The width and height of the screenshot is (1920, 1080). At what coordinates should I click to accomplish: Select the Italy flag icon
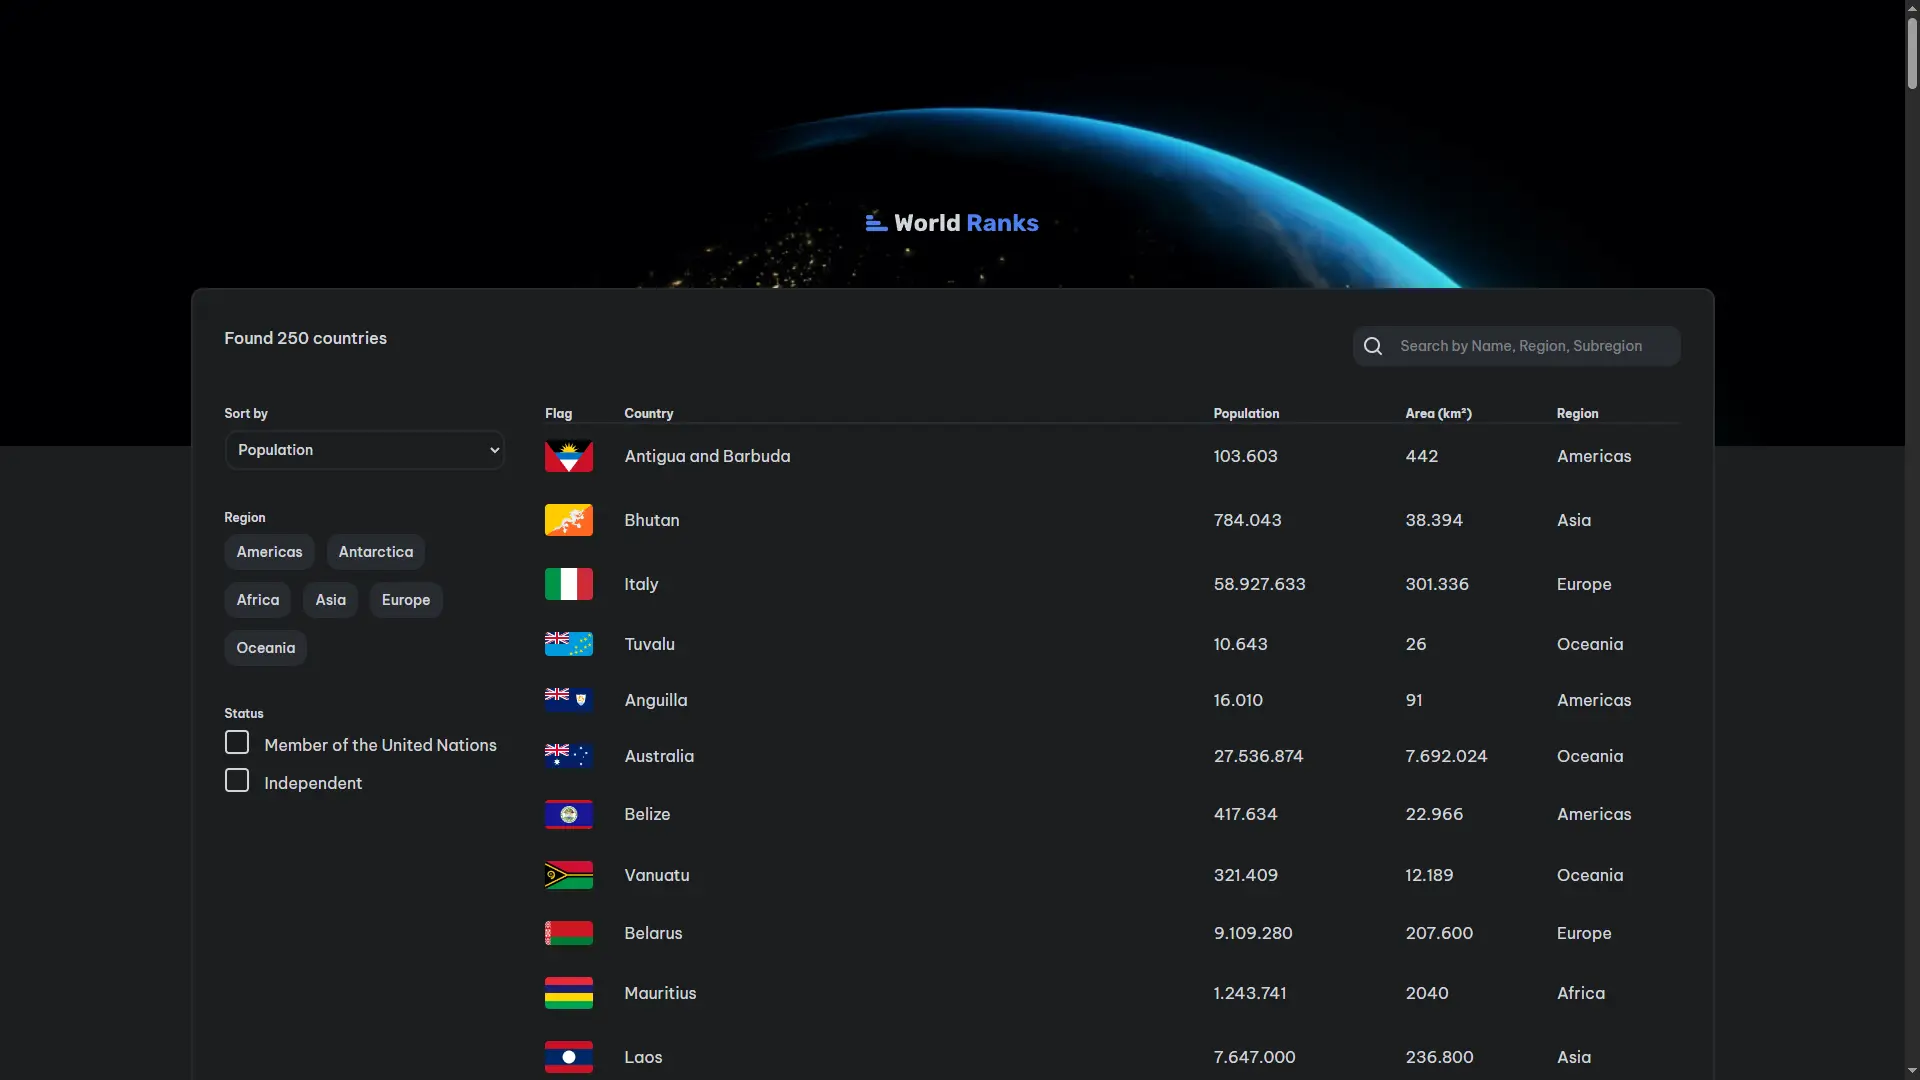coord(568,584)
